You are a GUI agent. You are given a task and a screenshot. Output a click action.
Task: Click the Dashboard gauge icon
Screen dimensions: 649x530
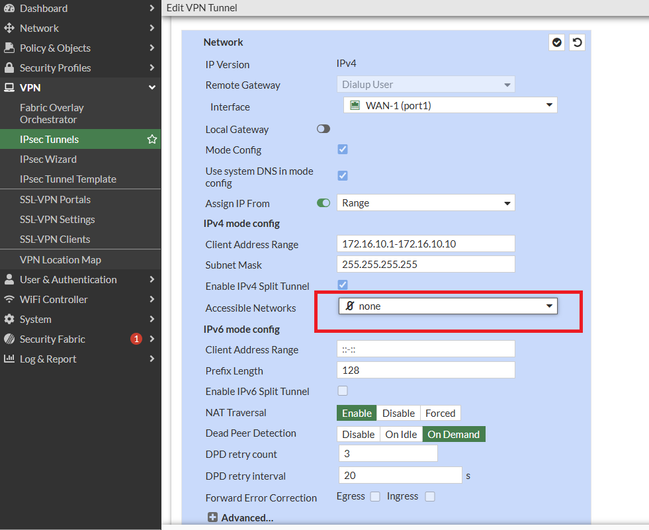pos(9,8)
